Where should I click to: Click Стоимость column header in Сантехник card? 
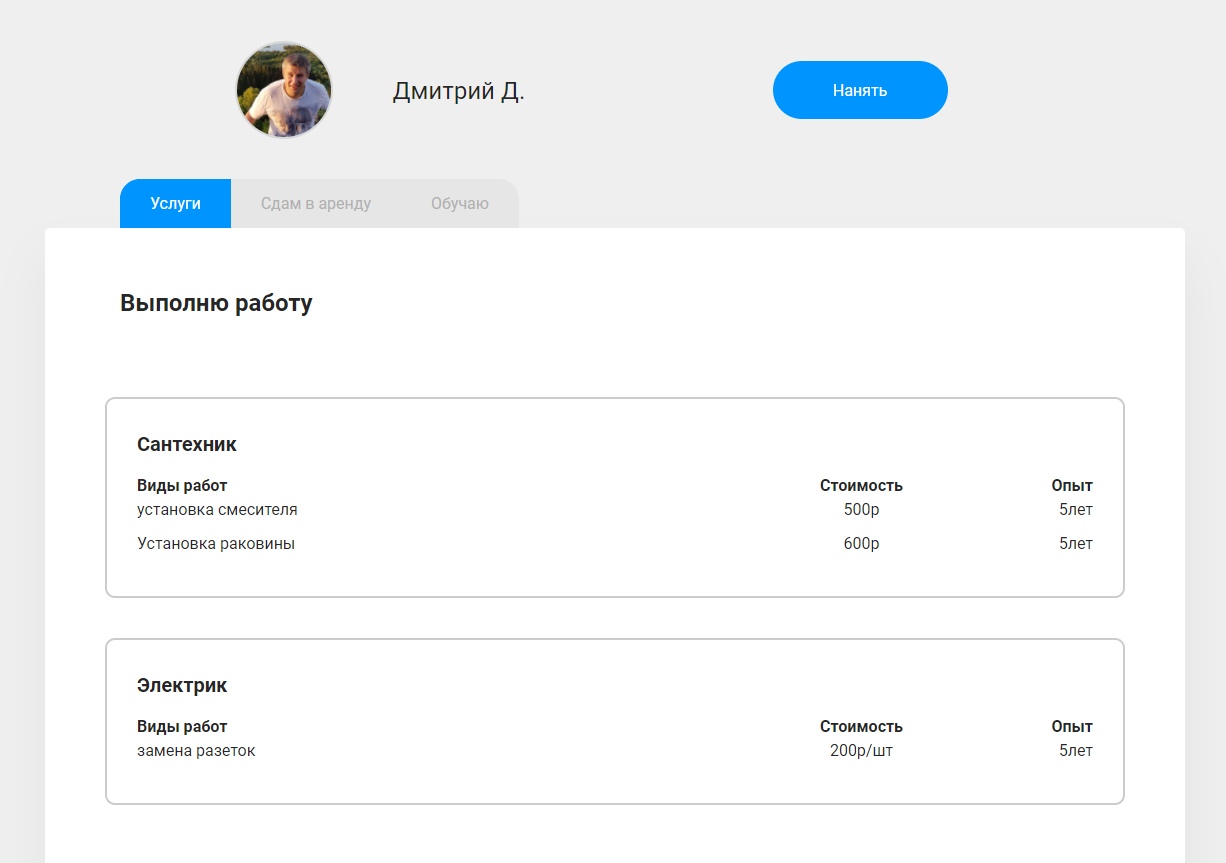point(861,486)
